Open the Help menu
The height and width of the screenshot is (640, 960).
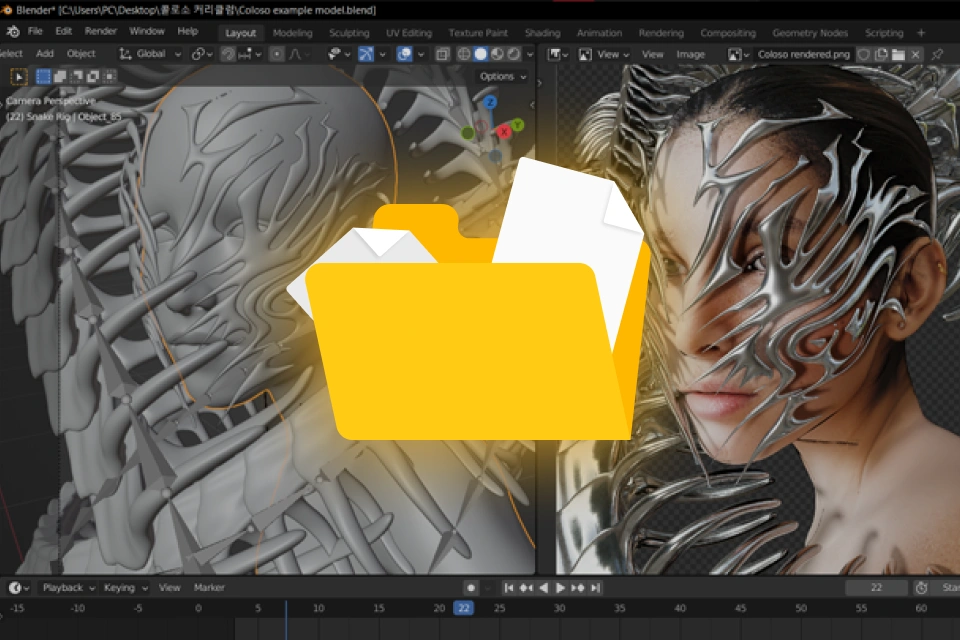[188, 31]
